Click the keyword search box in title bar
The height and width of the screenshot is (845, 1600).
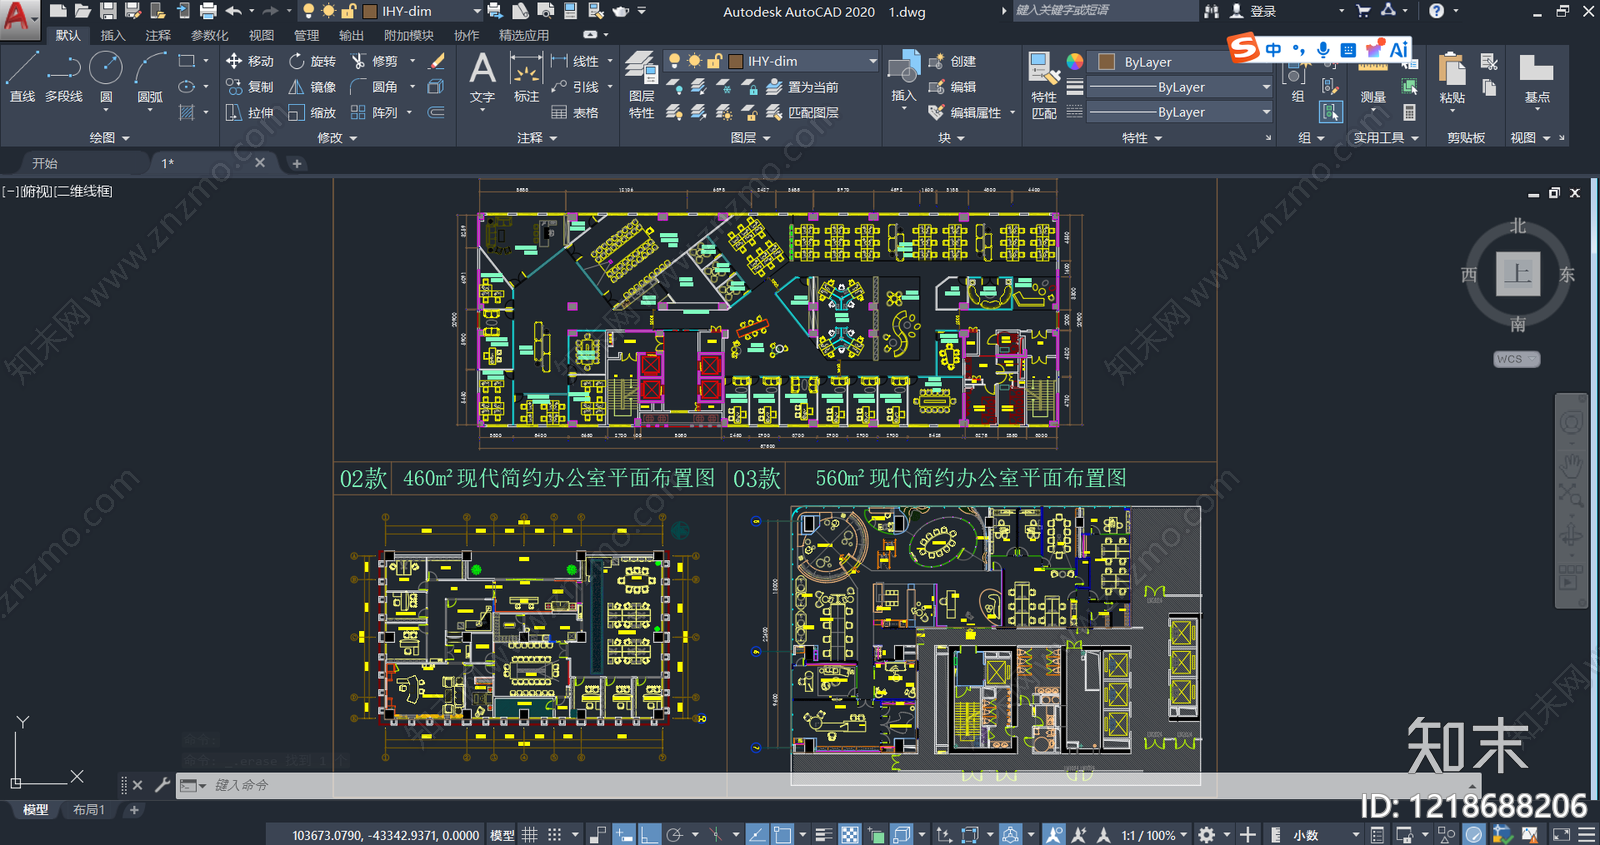1104,11
